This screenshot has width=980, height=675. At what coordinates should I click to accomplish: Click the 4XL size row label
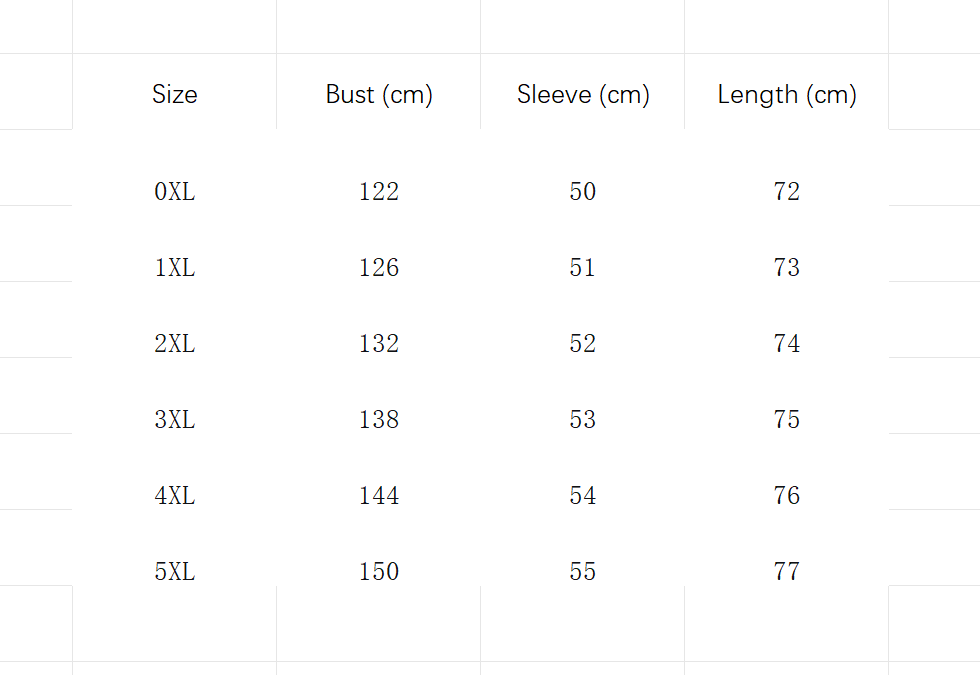(x=175, y=495)
